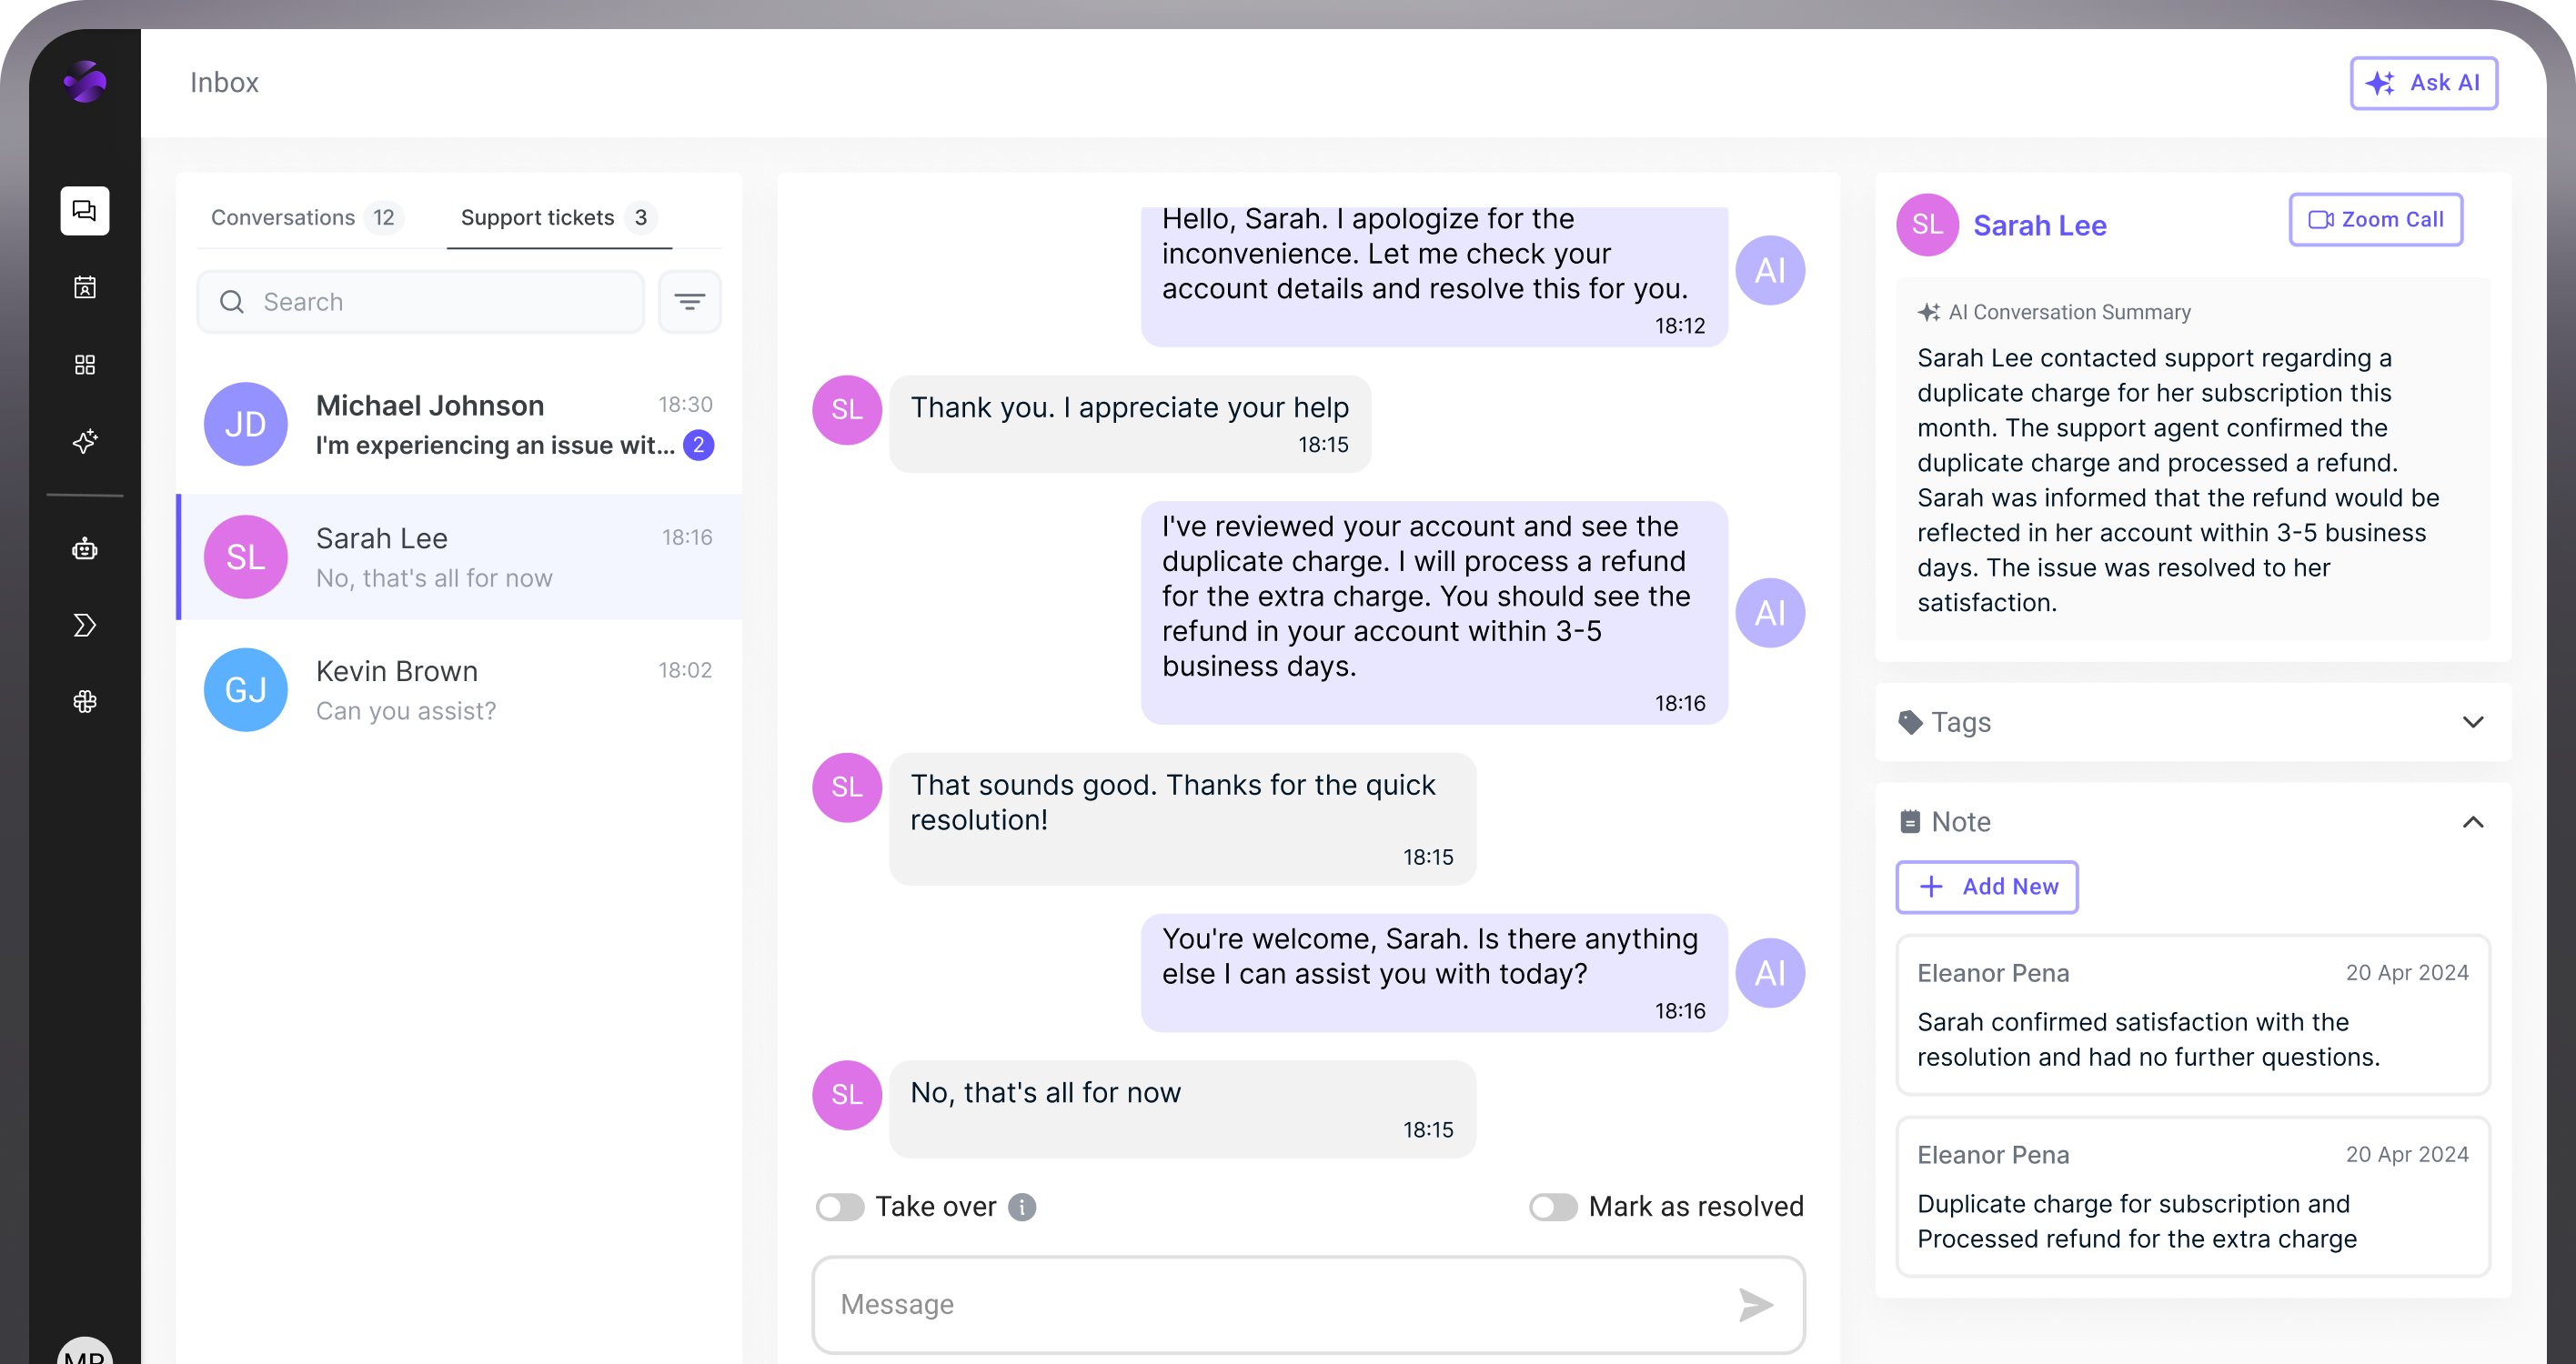Open the Inbox chat icon in sidebar
The width and height of the screenshot is (2576, 1364).
pyautogui.click(x=84, y=211)
